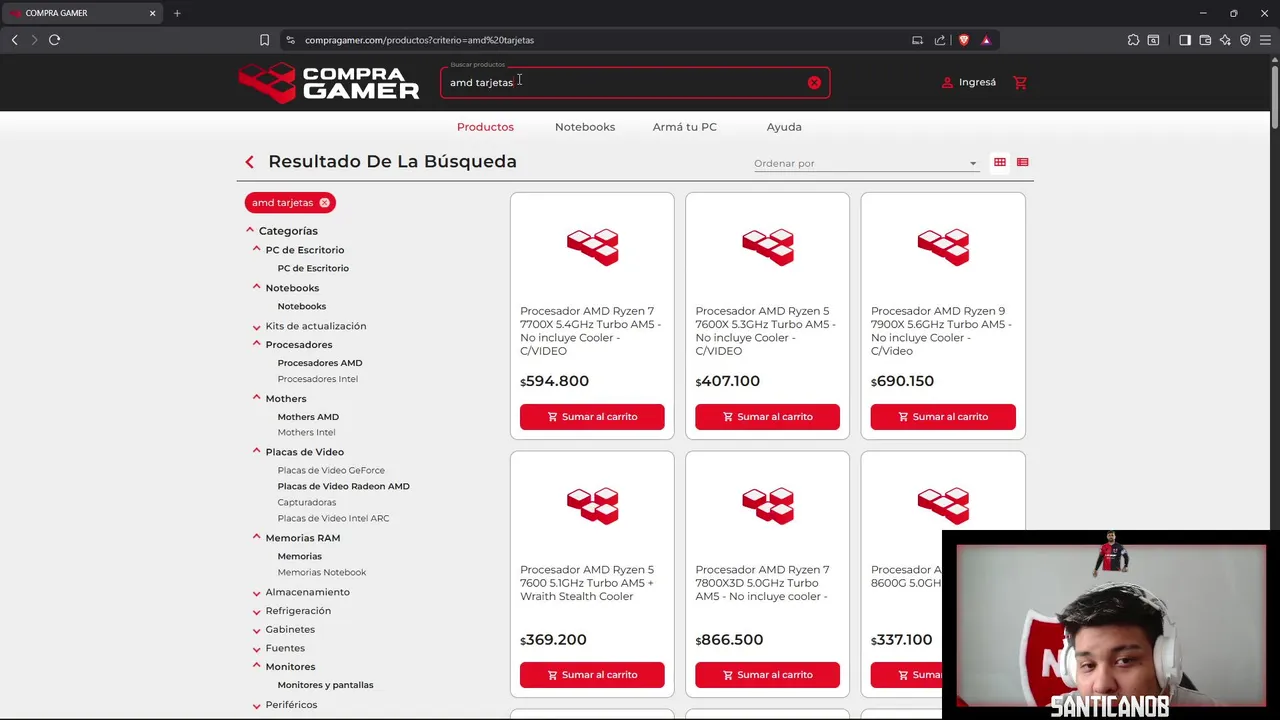Viewport: 1280px width, 720px height.
Task: Open the Brave VPN icon
Action: tap(1245, 40)
